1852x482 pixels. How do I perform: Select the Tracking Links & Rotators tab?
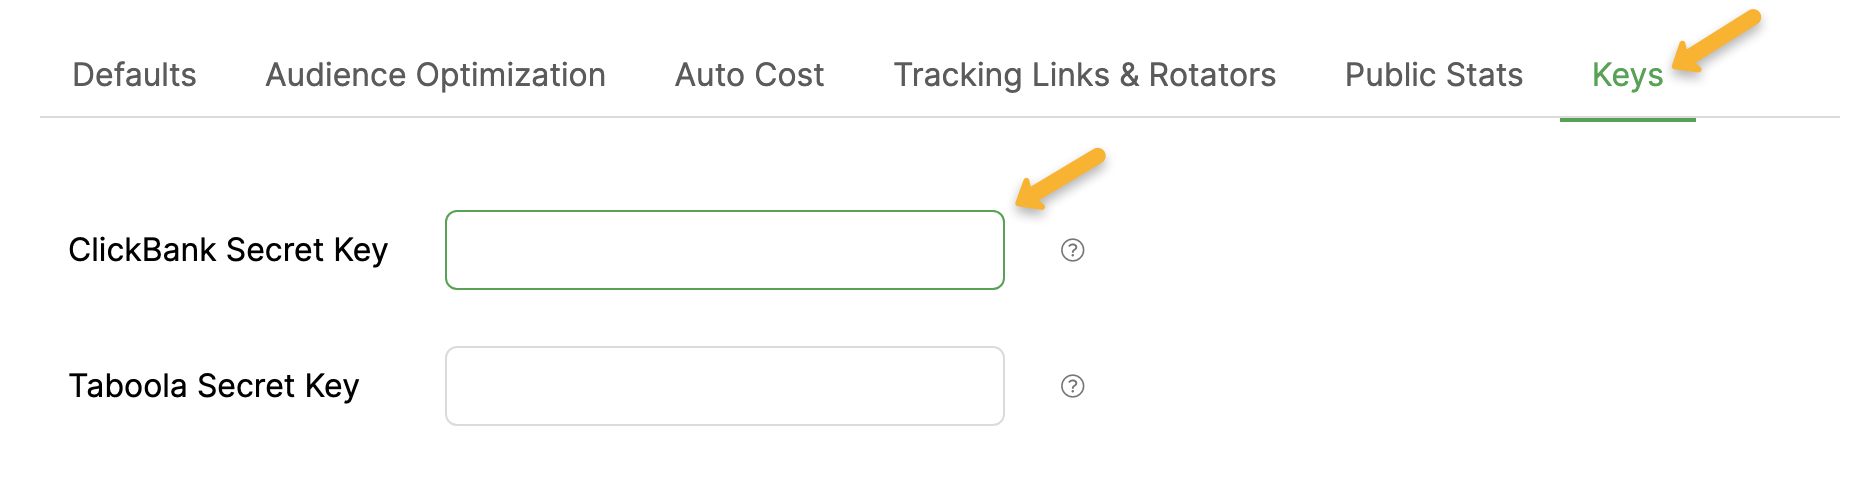1084,75
